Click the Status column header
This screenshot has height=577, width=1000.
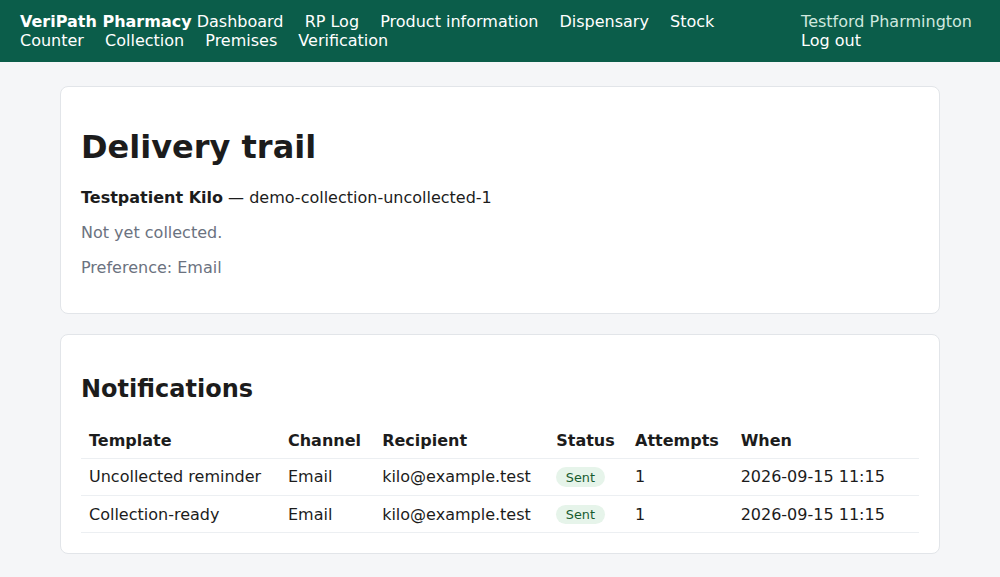(585, 441)
